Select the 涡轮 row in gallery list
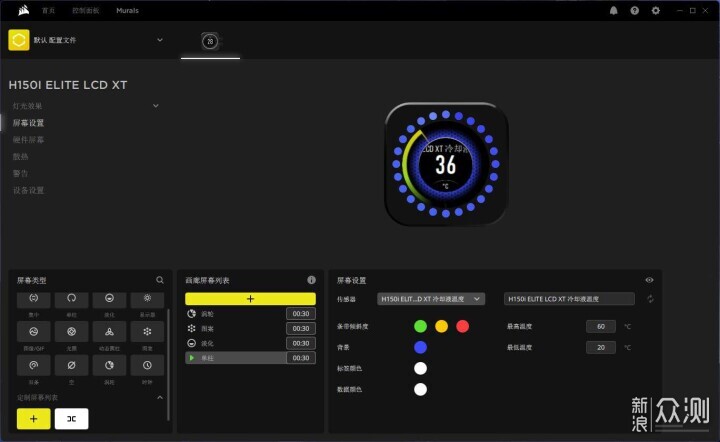 pyautogui.click(x=235, y=314)
